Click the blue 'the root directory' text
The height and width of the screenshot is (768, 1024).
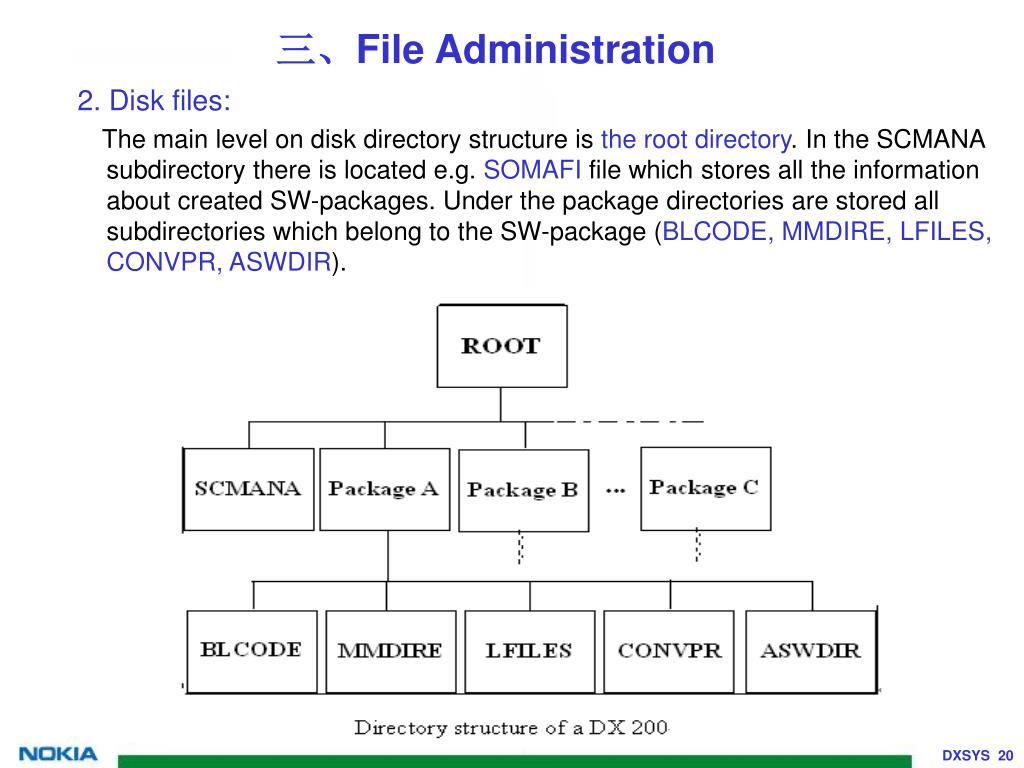pos(696,139)
